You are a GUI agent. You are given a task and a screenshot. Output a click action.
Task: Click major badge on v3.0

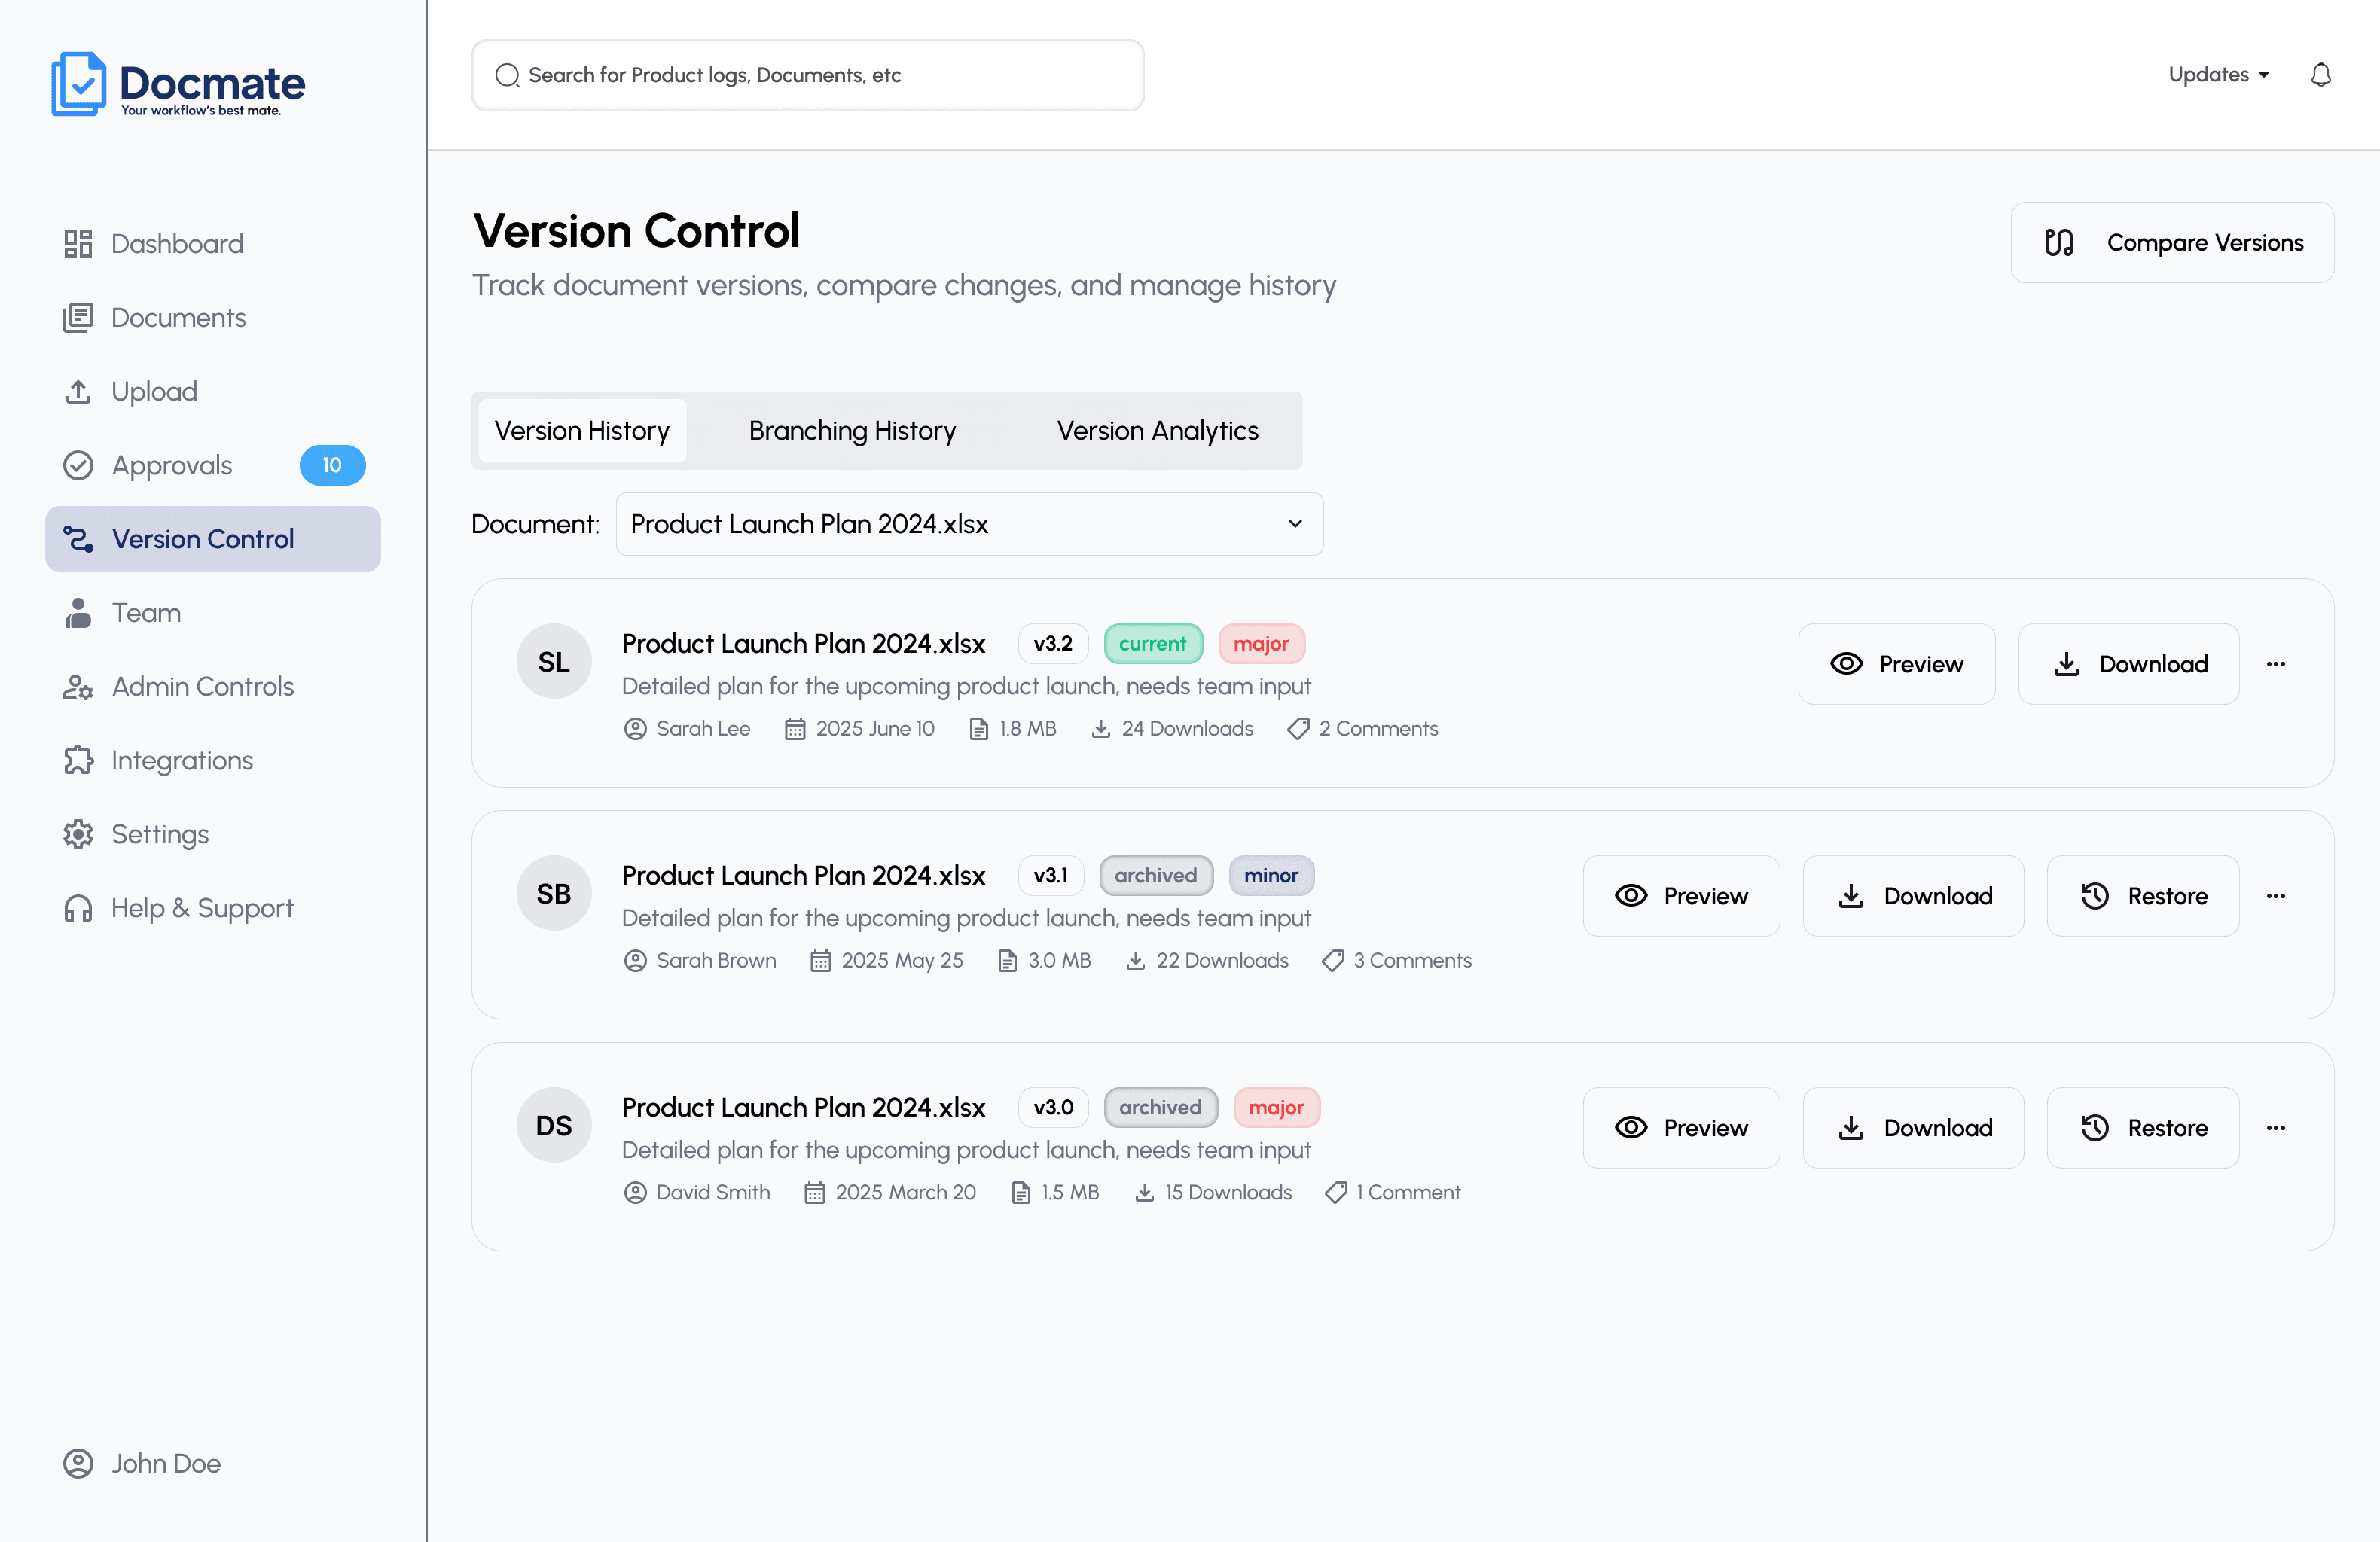click(x=1276, y=1108)
